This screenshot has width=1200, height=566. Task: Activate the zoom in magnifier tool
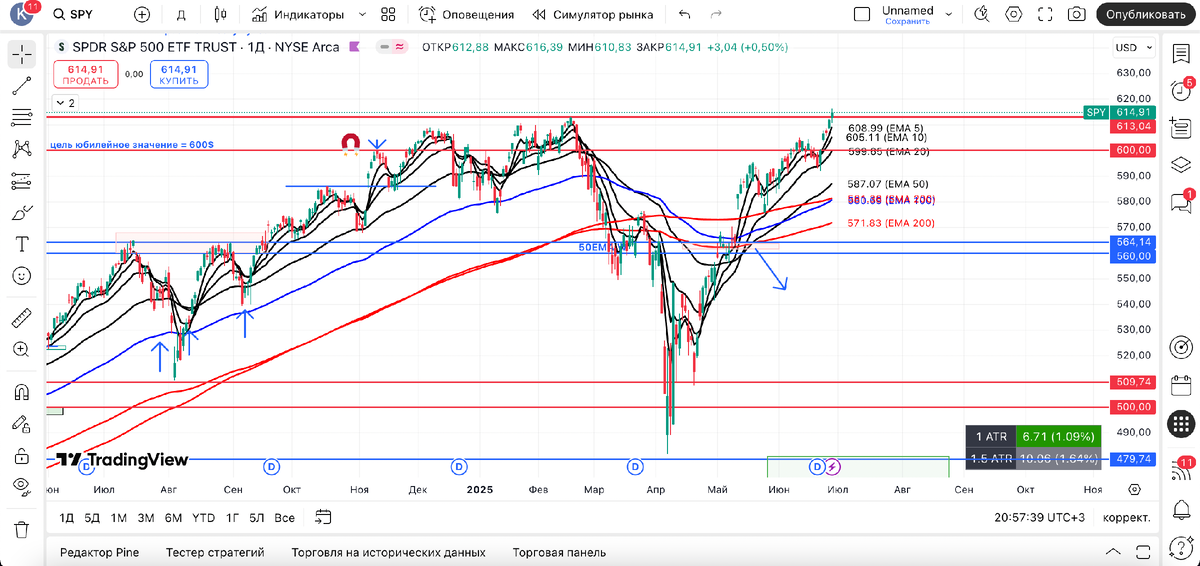(21, 349)
